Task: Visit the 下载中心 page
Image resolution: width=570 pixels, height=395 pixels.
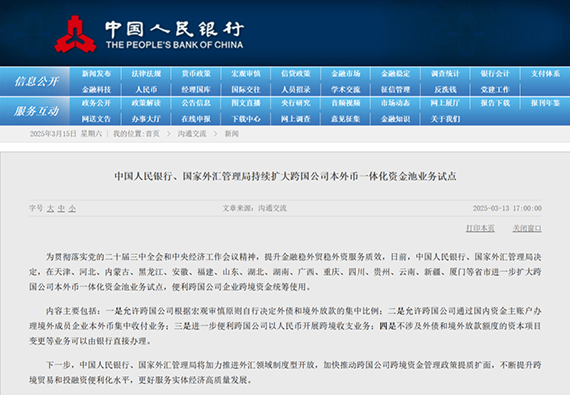Action: pos(246,119)
